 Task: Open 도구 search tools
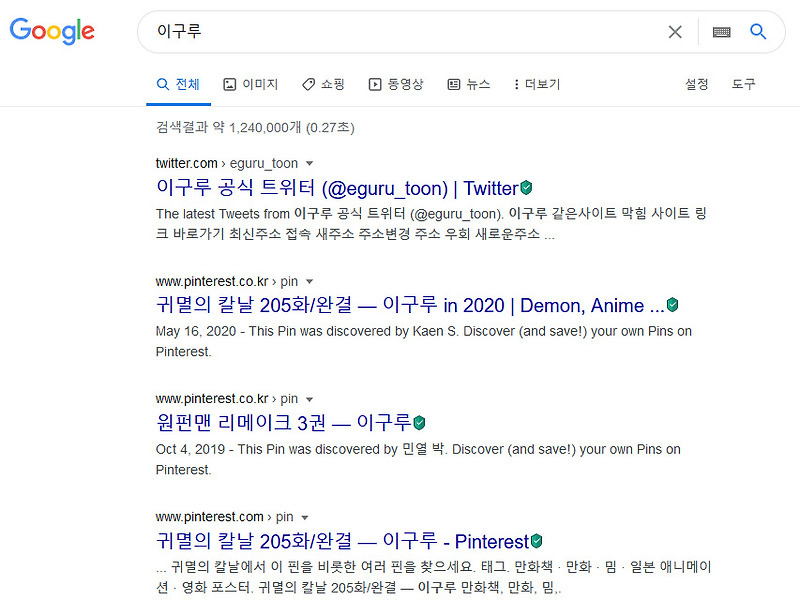[743, 84]
